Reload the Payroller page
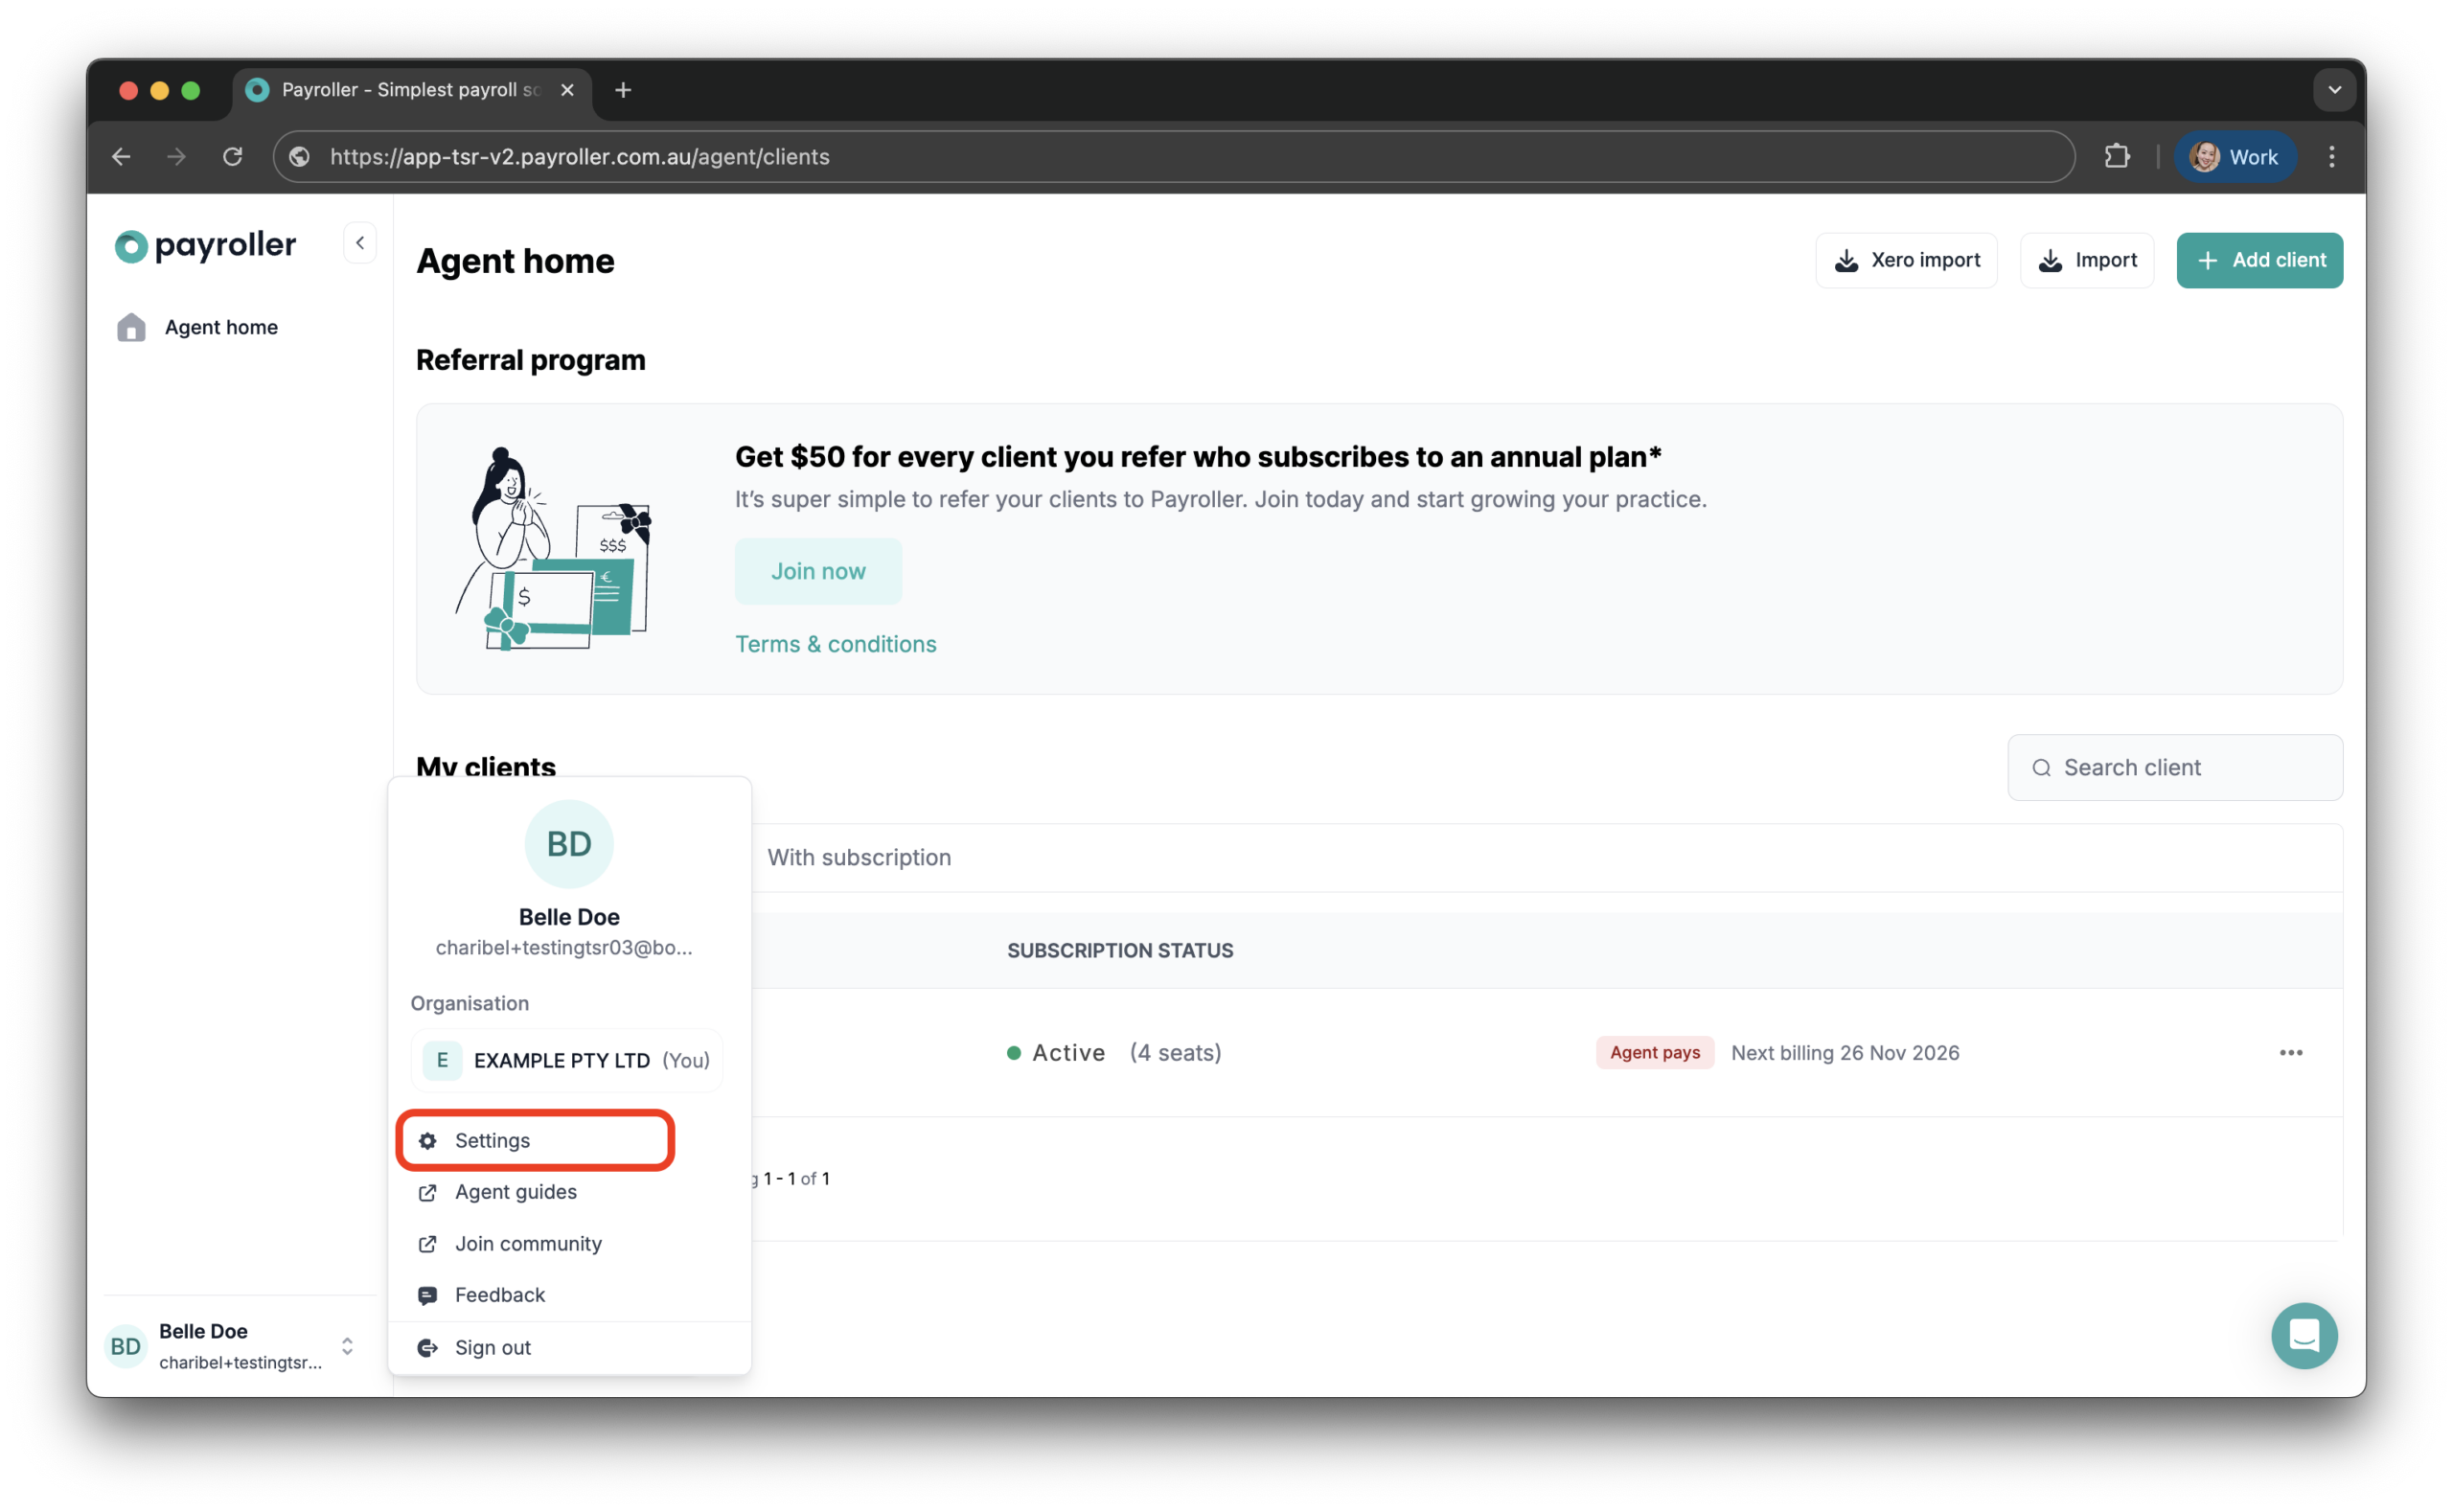The width and height of the screenshot is (2453, 1512). pos(232,157)
